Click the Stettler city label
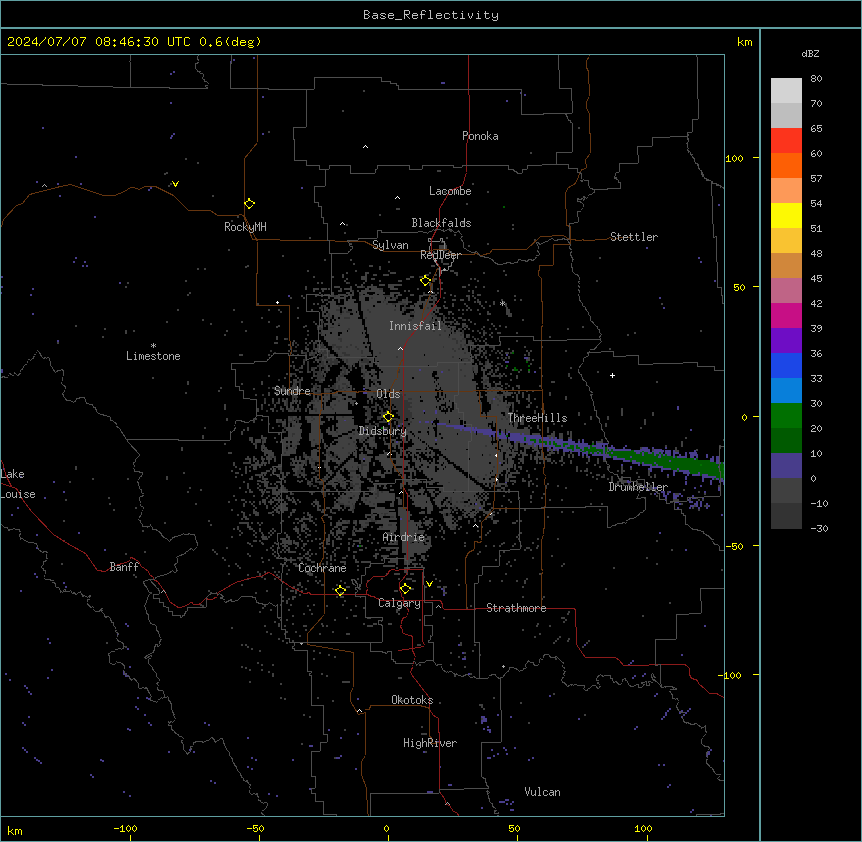Screen dimensions: 862x842 tap(634, 237)
